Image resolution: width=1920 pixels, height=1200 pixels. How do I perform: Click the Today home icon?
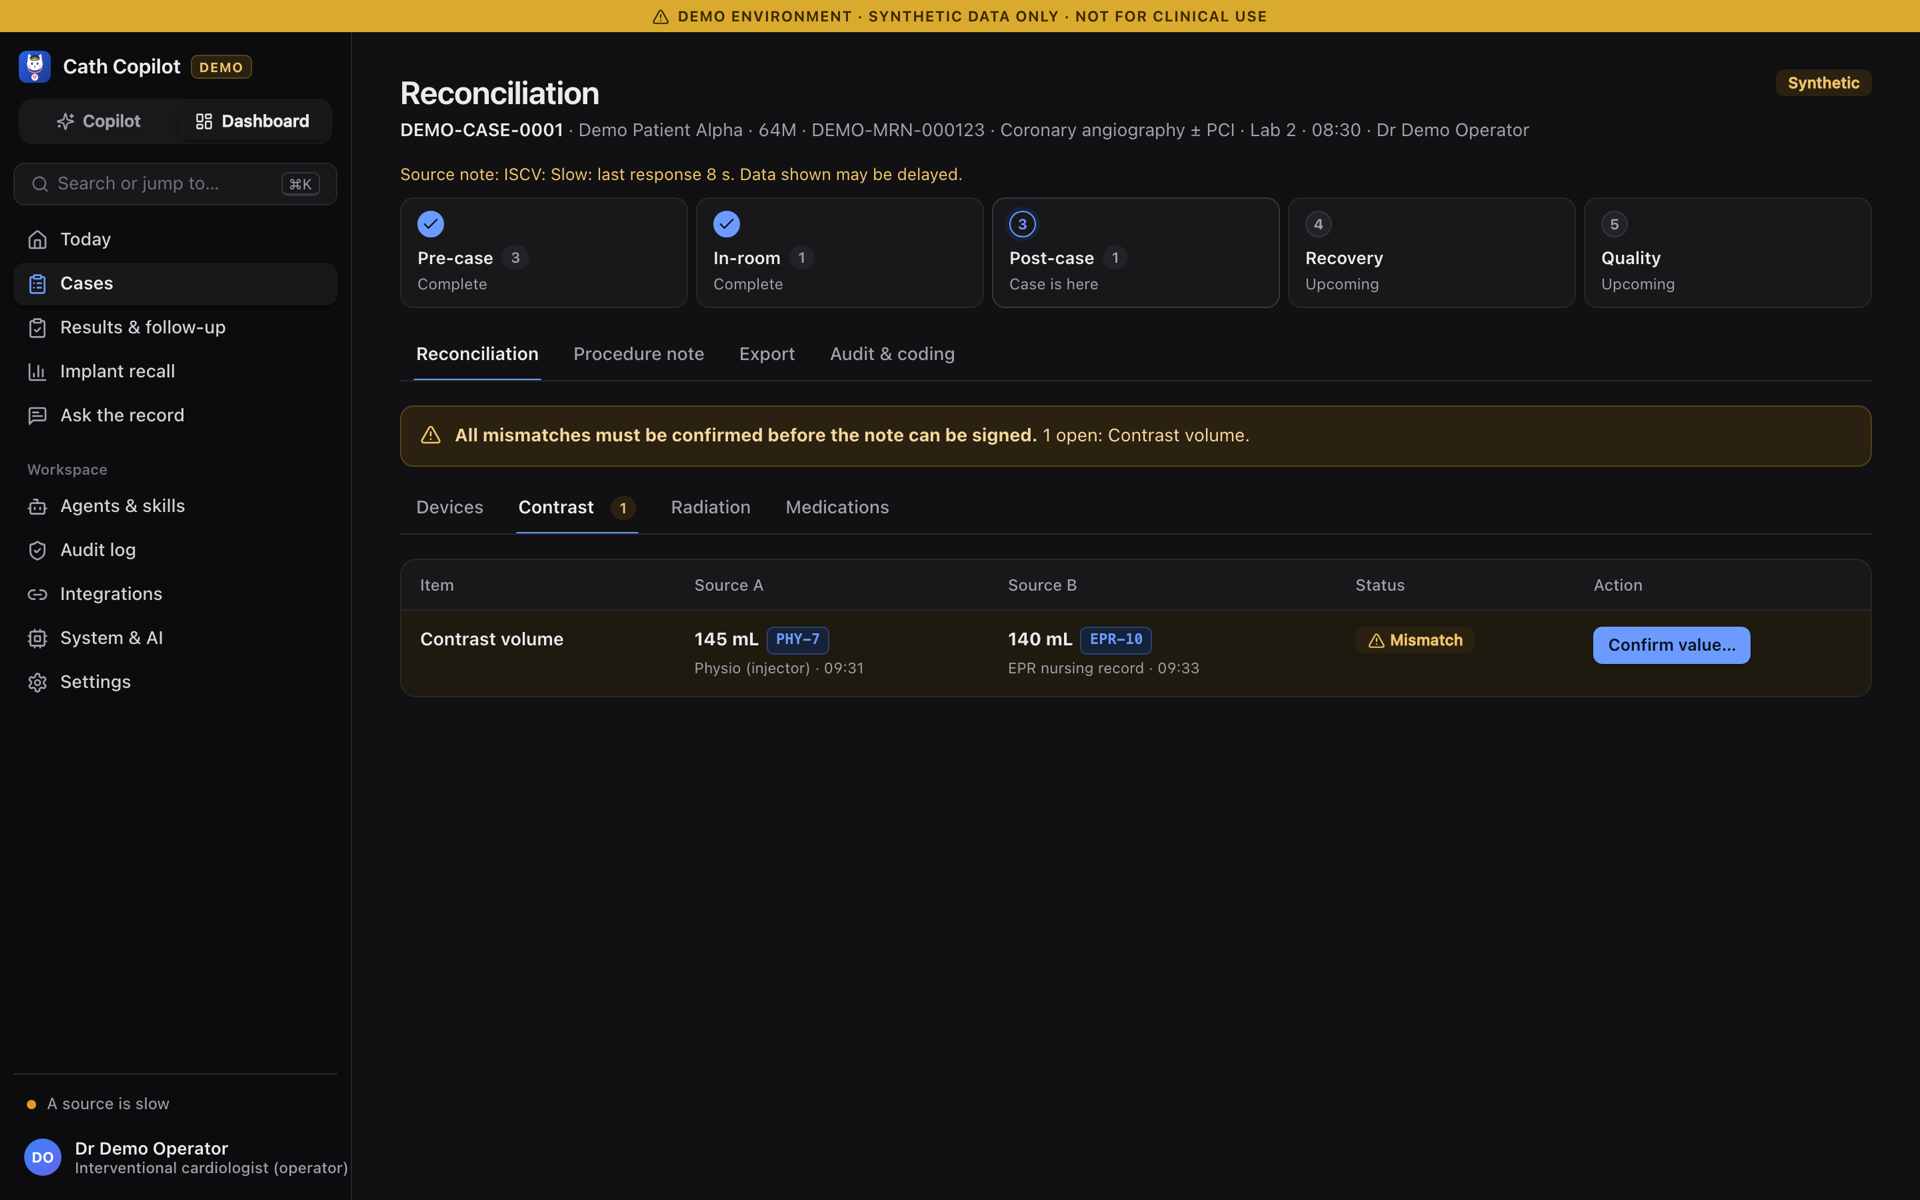pos(37,240)
